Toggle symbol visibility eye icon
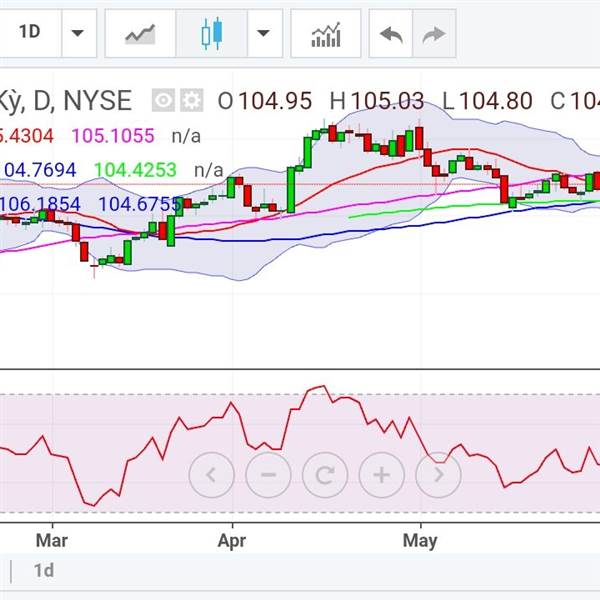Screen dimensions: 600x600 (x=163, y=100)
